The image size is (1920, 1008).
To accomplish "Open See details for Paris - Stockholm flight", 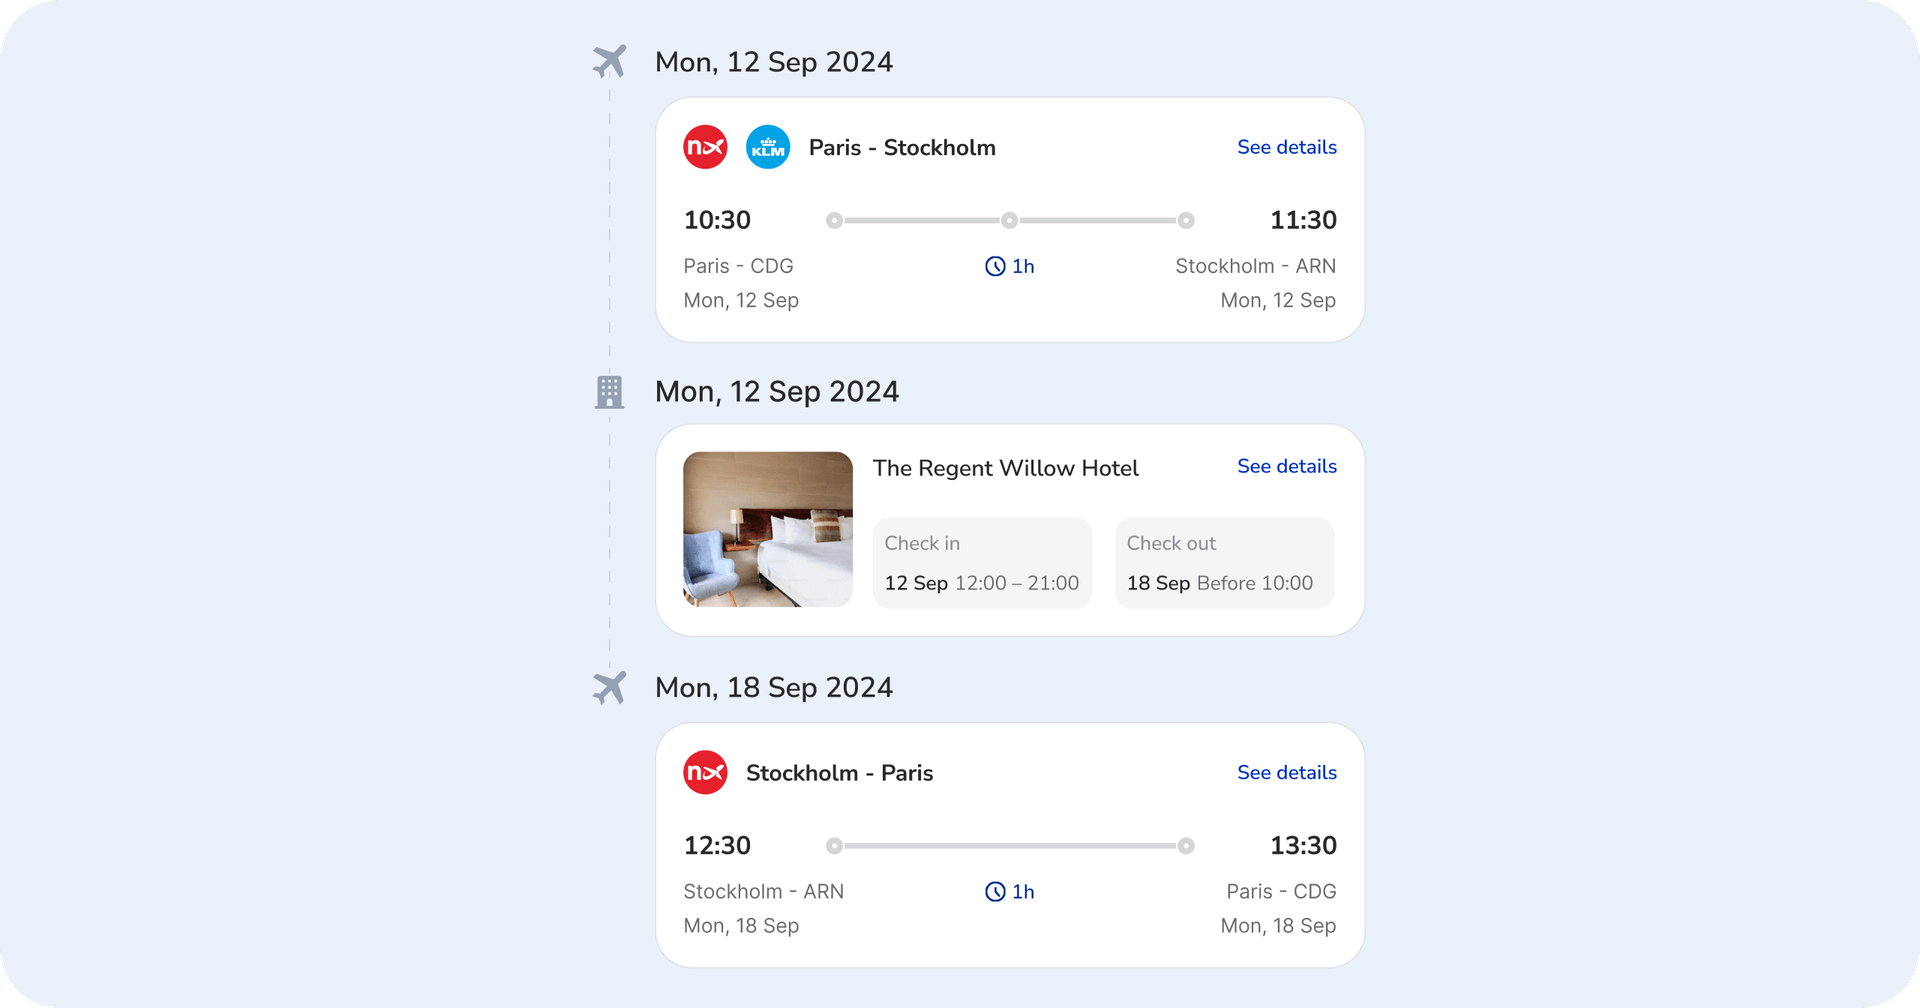I will (x=1286, y=147).
